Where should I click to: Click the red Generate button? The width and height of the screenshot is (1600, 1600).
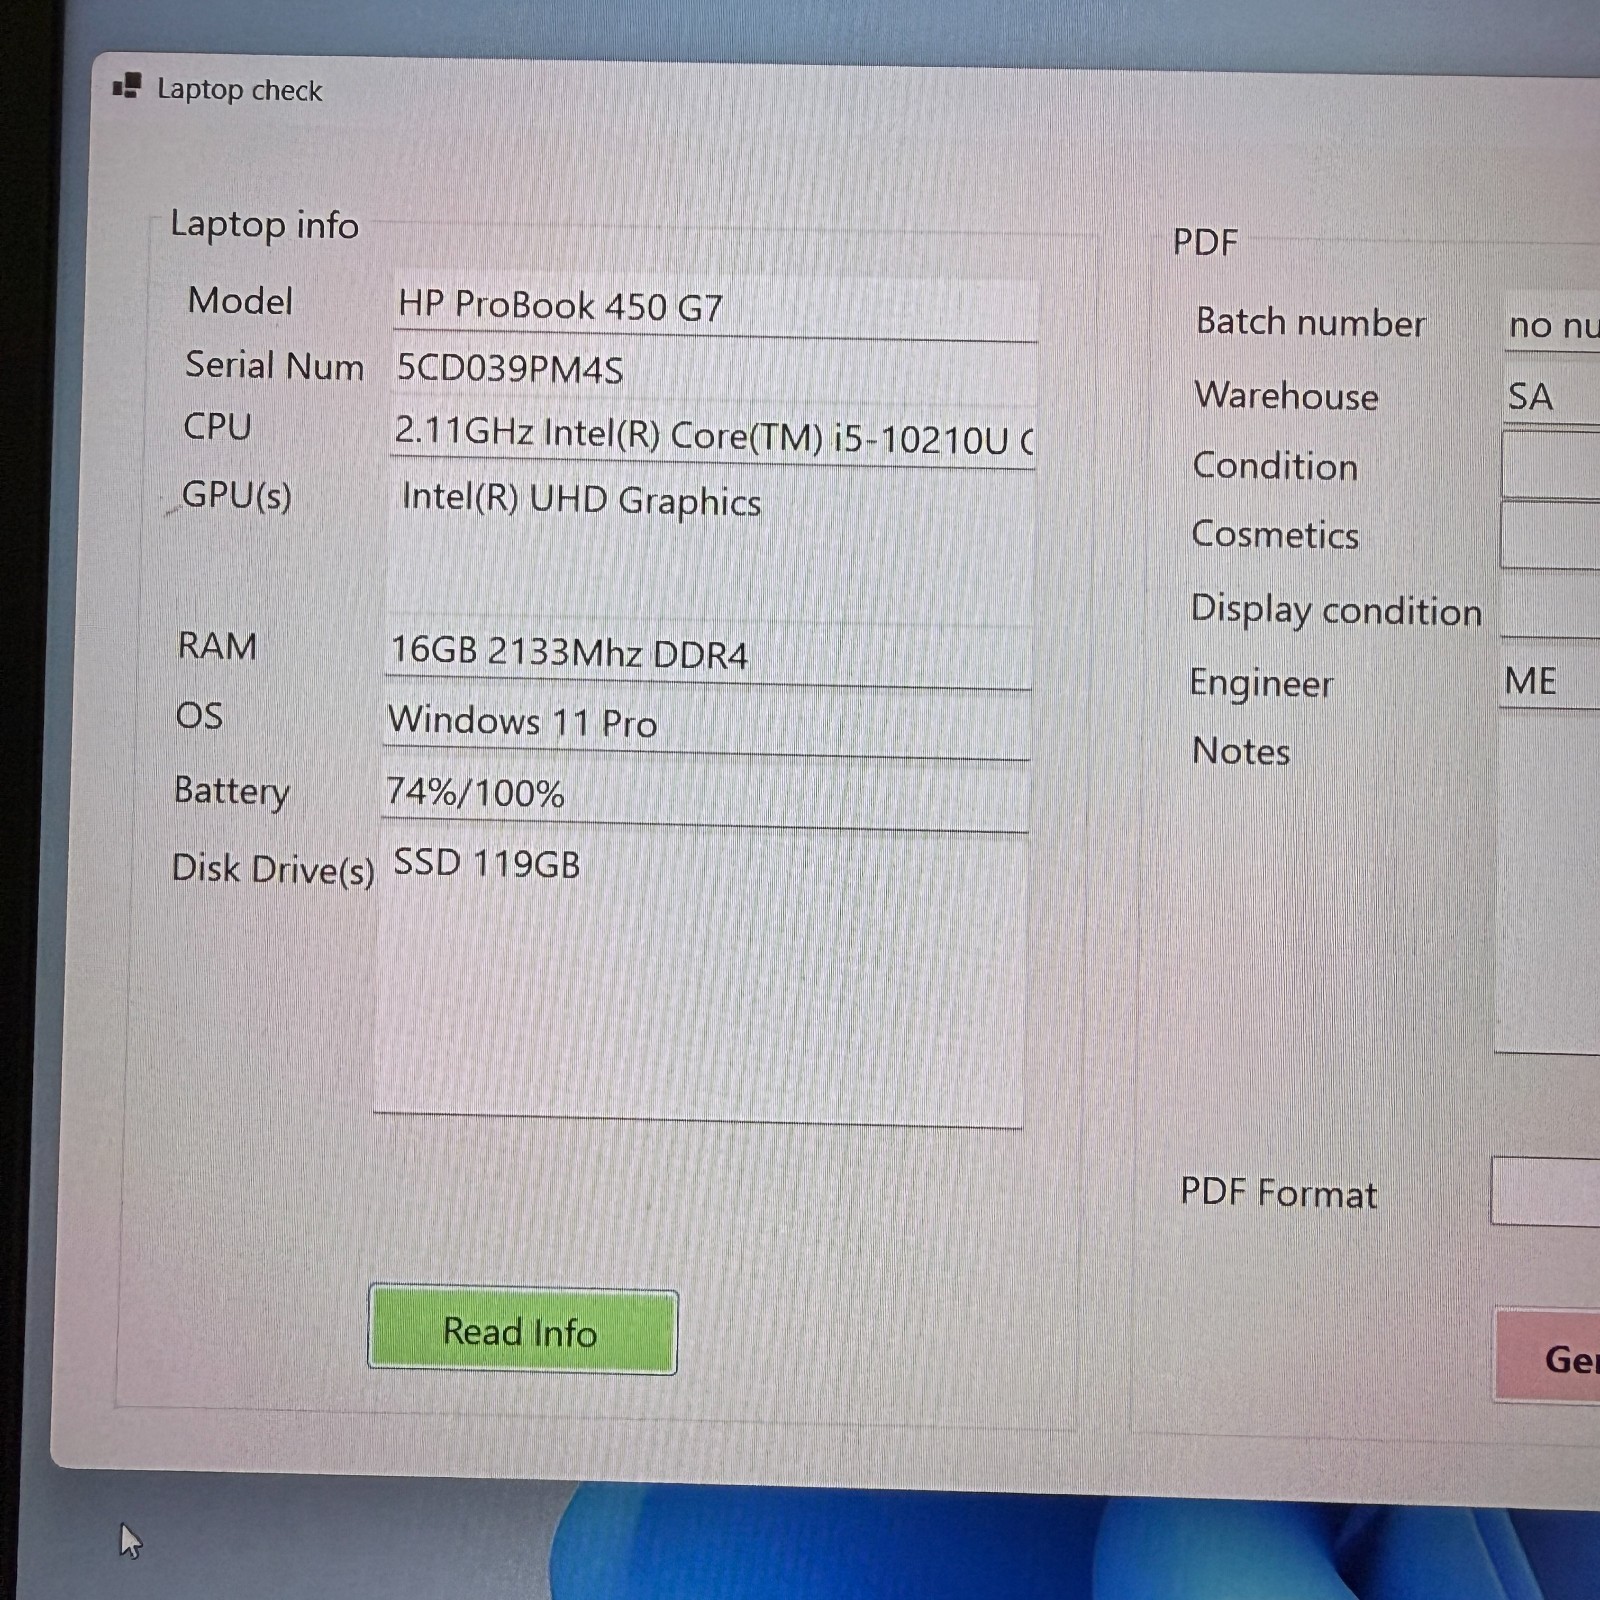point(1548,1357)
